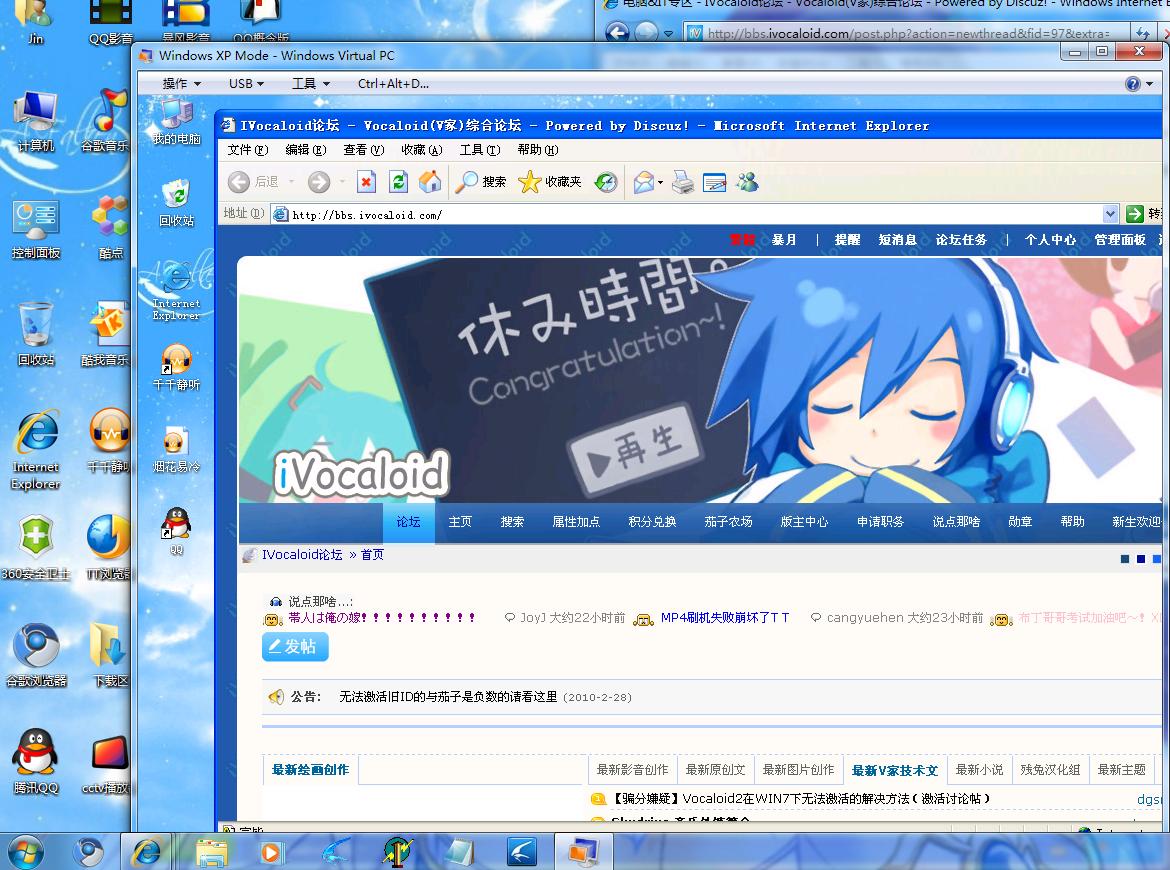Go to the IE Home page icon
The width and height of the screenshot is (1170, 870).
tap(430, 181)
